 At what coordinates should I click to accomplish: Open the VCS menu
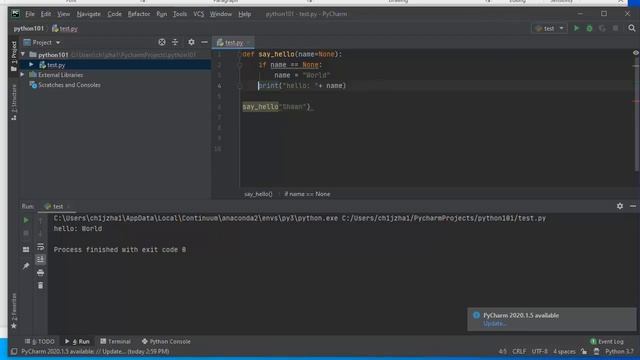pos(198,14)
